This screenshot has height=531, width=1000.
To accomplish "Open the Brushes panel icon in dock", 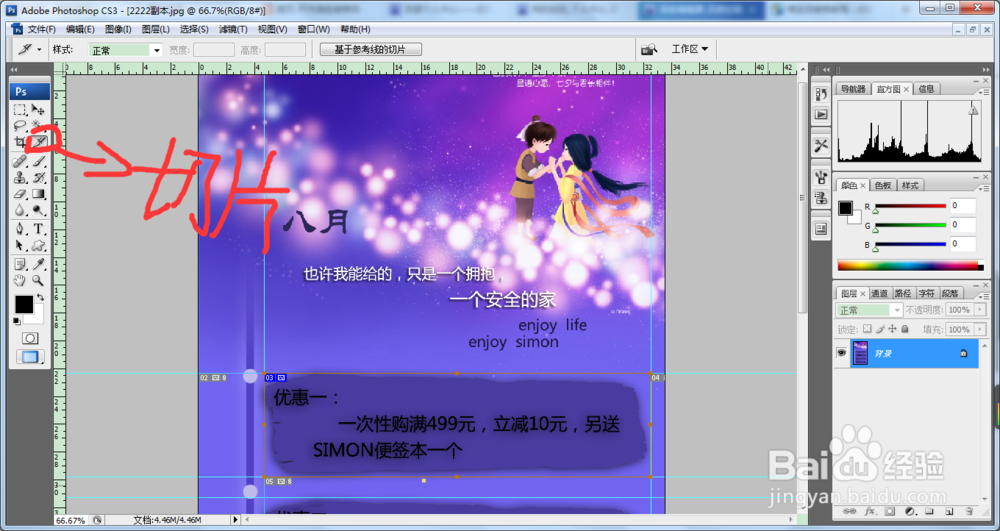I will pyautogui.click(x=821, y=177).
